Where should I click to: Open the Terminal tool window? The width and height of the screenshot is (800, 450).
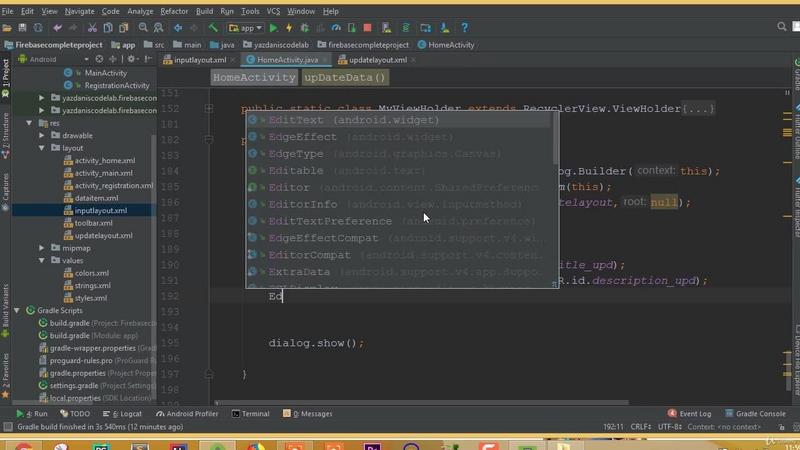click(251, 414)
